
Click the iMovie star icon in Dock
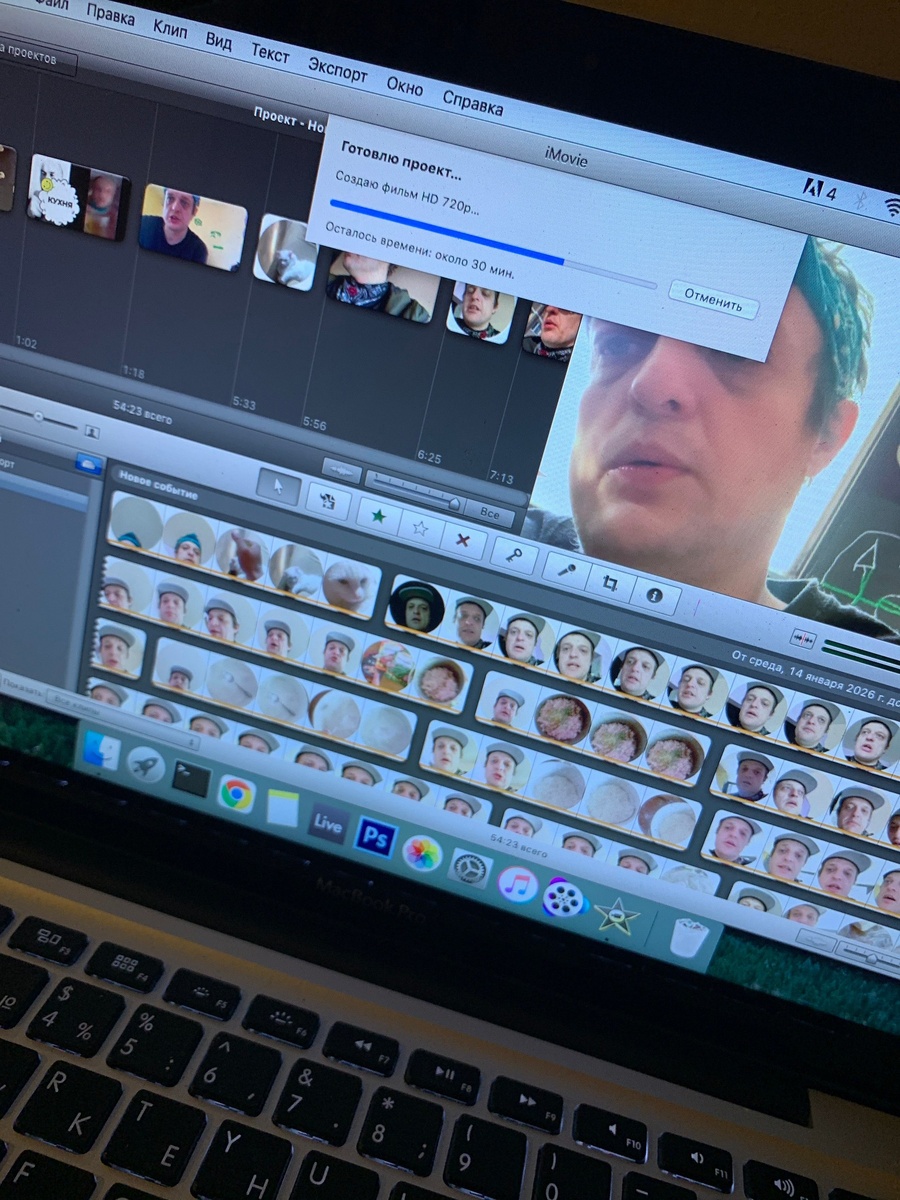point(616,915)
